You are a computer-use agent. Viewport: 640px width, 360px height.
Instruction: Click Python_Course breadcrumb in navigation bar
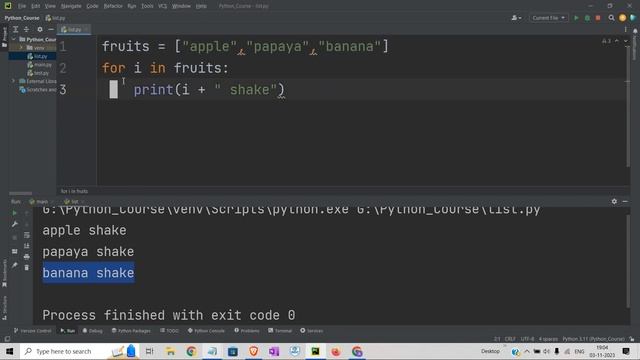22,18
